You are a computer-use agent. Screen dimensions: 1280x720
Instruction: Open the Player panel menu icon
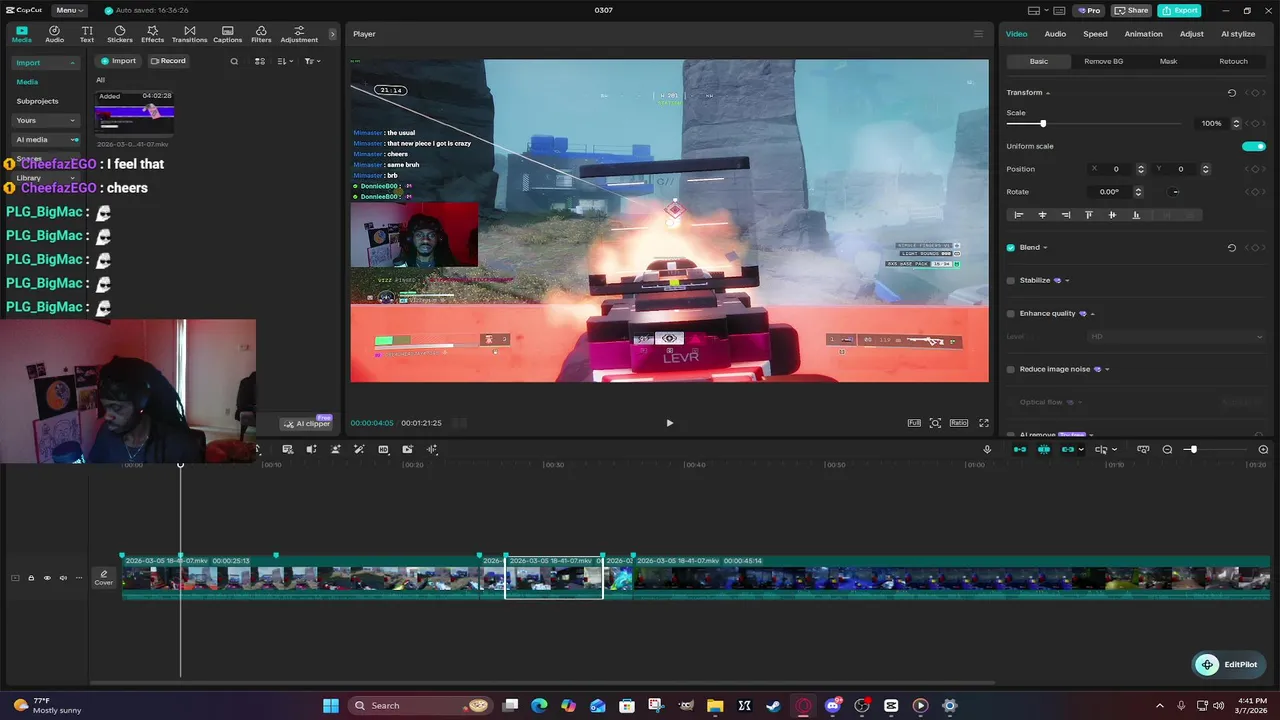tap(978, 34)
